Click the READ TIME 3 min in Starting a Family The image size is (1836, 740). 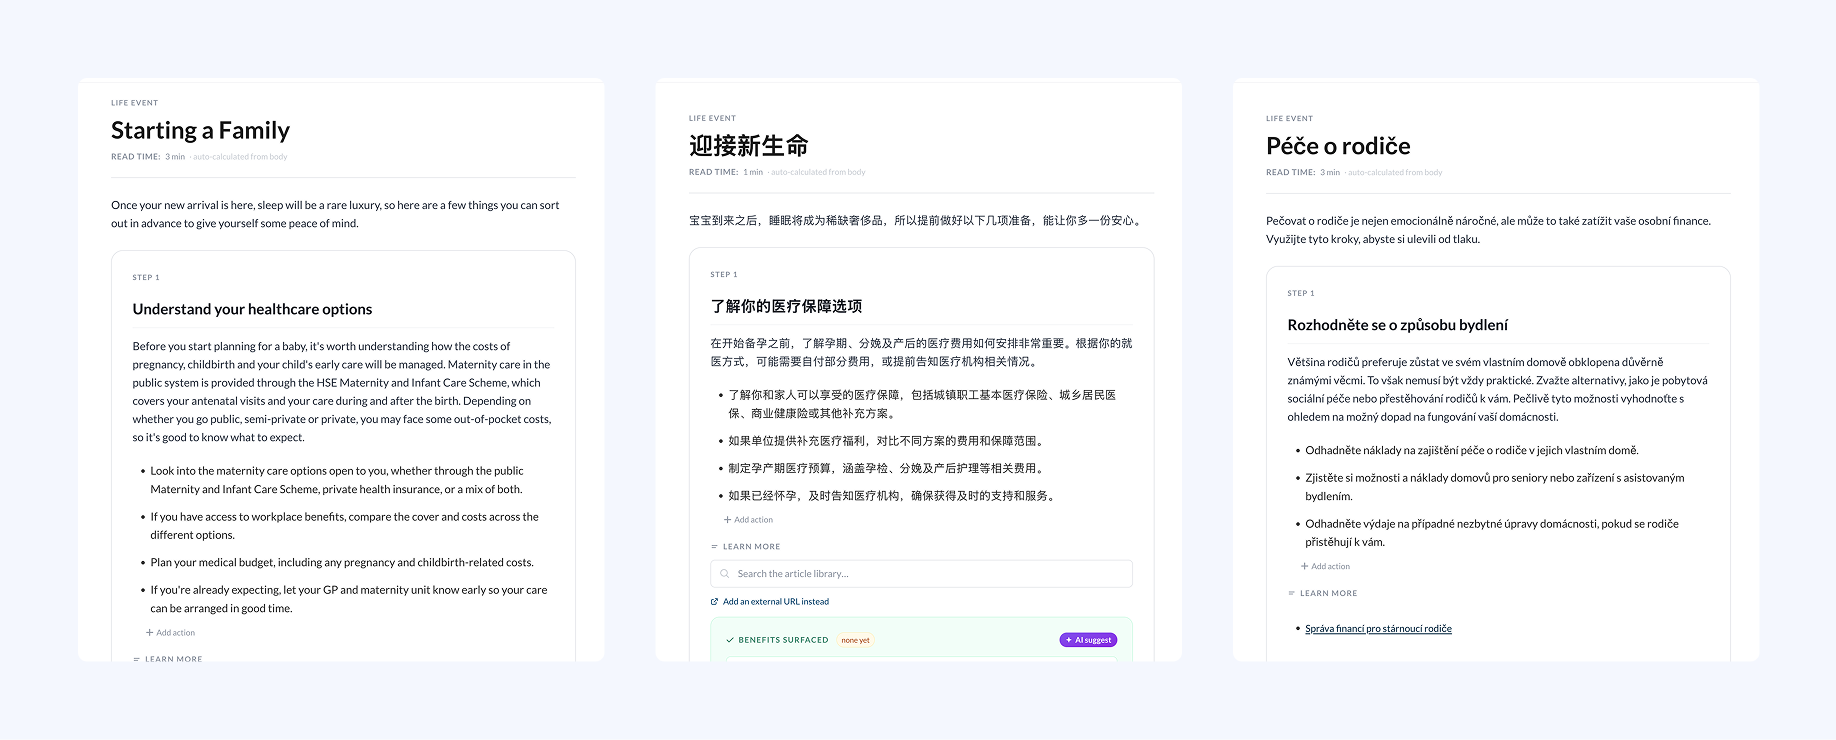click(x=148, y=157)
